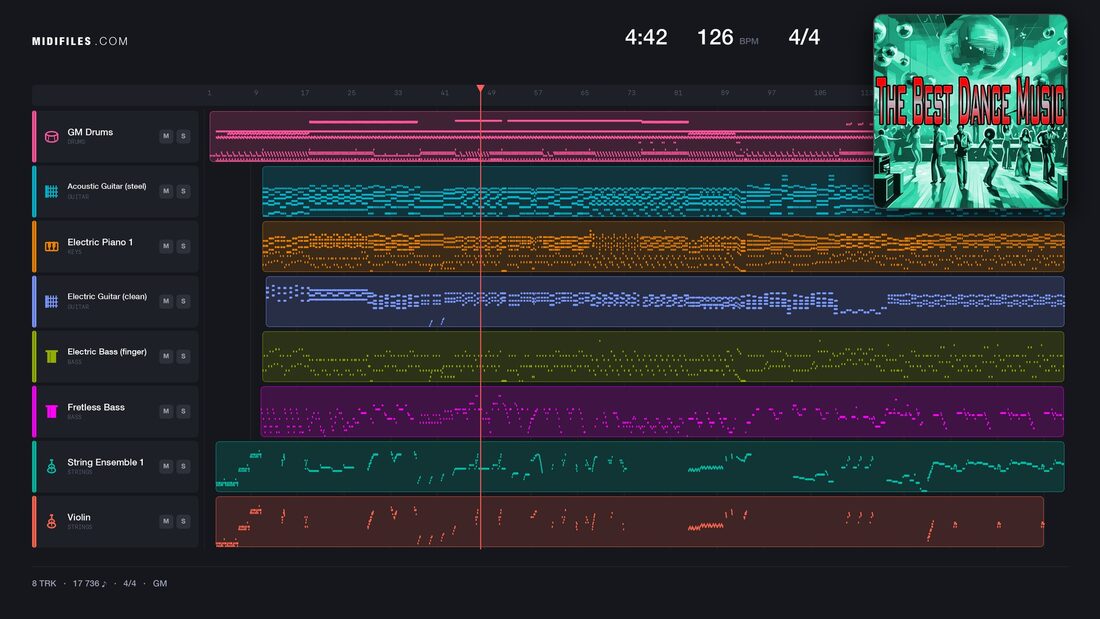1100x619 pixels.
Task: Click the Acoustic Guitar (steel) track icon
Action: tap(51, 191)
